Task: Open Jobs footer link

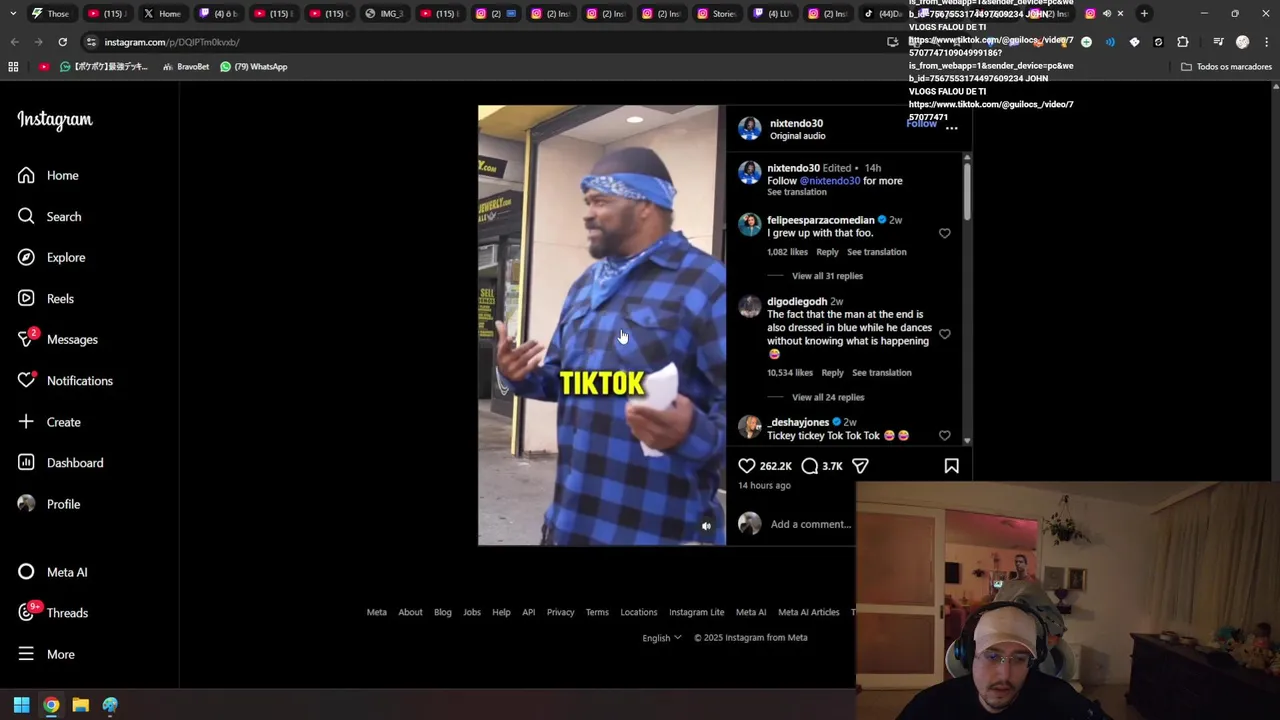Action: coord(472,612)
